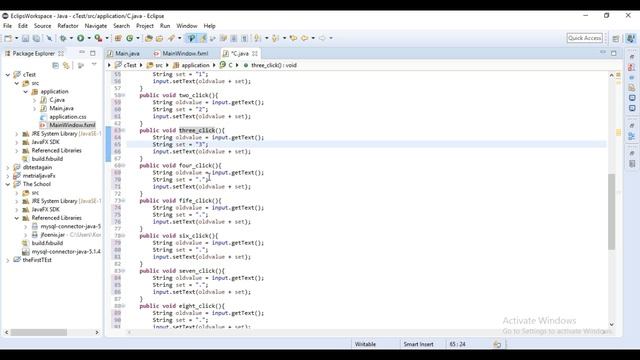Click the Debug bug icon

pyautogui.click(x=63, y=38)
